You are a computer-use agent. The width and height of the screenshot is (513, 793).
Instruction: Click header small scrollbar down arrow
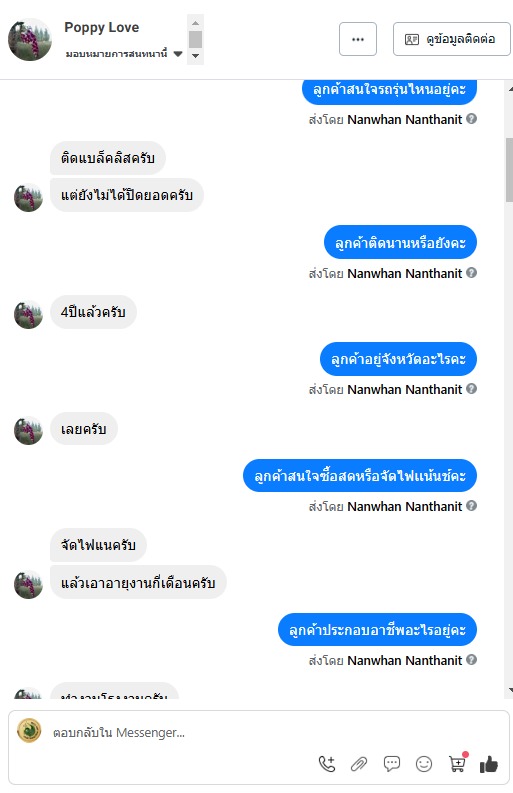[195, 56]
